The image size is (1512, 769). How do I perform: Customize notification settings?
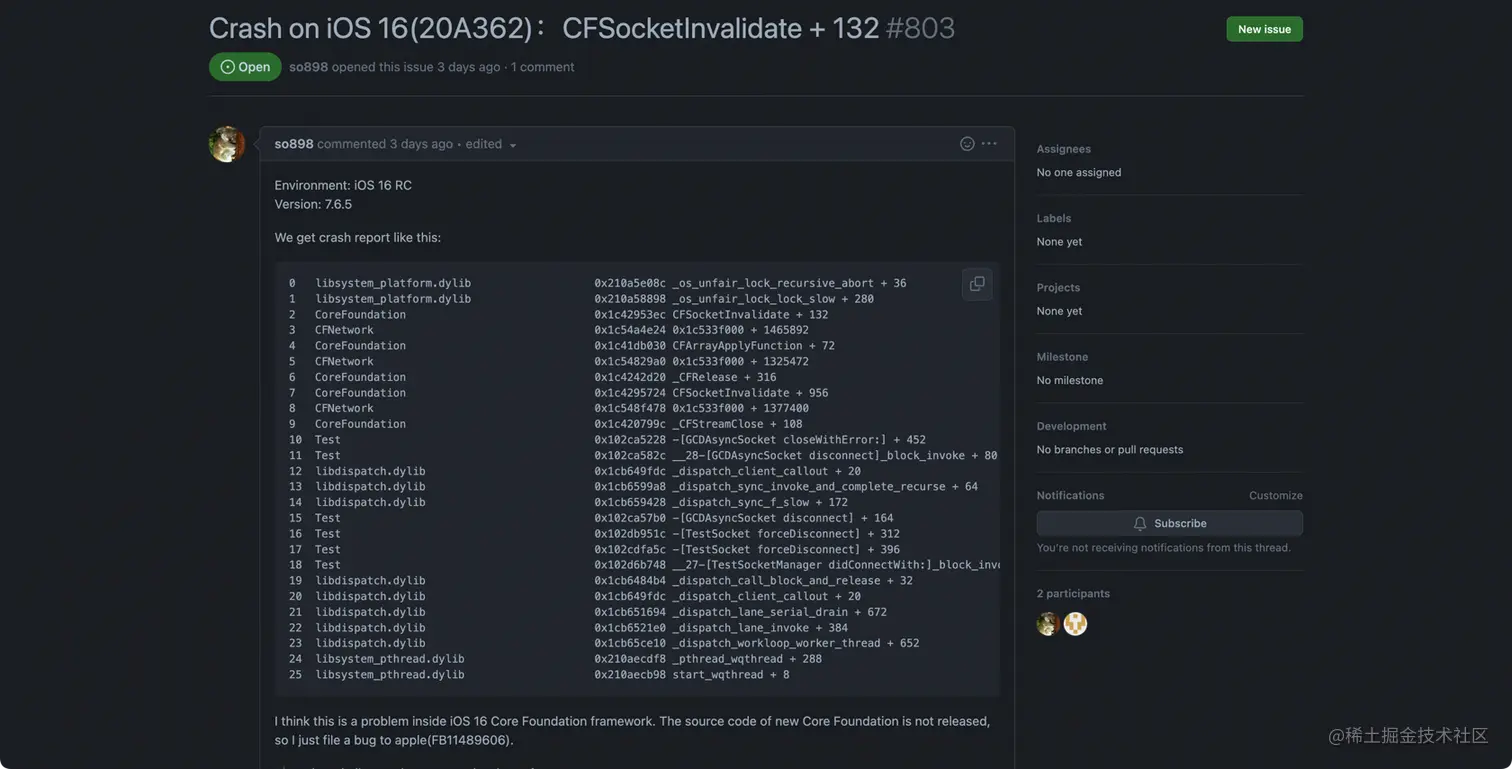pos(1275,496)
